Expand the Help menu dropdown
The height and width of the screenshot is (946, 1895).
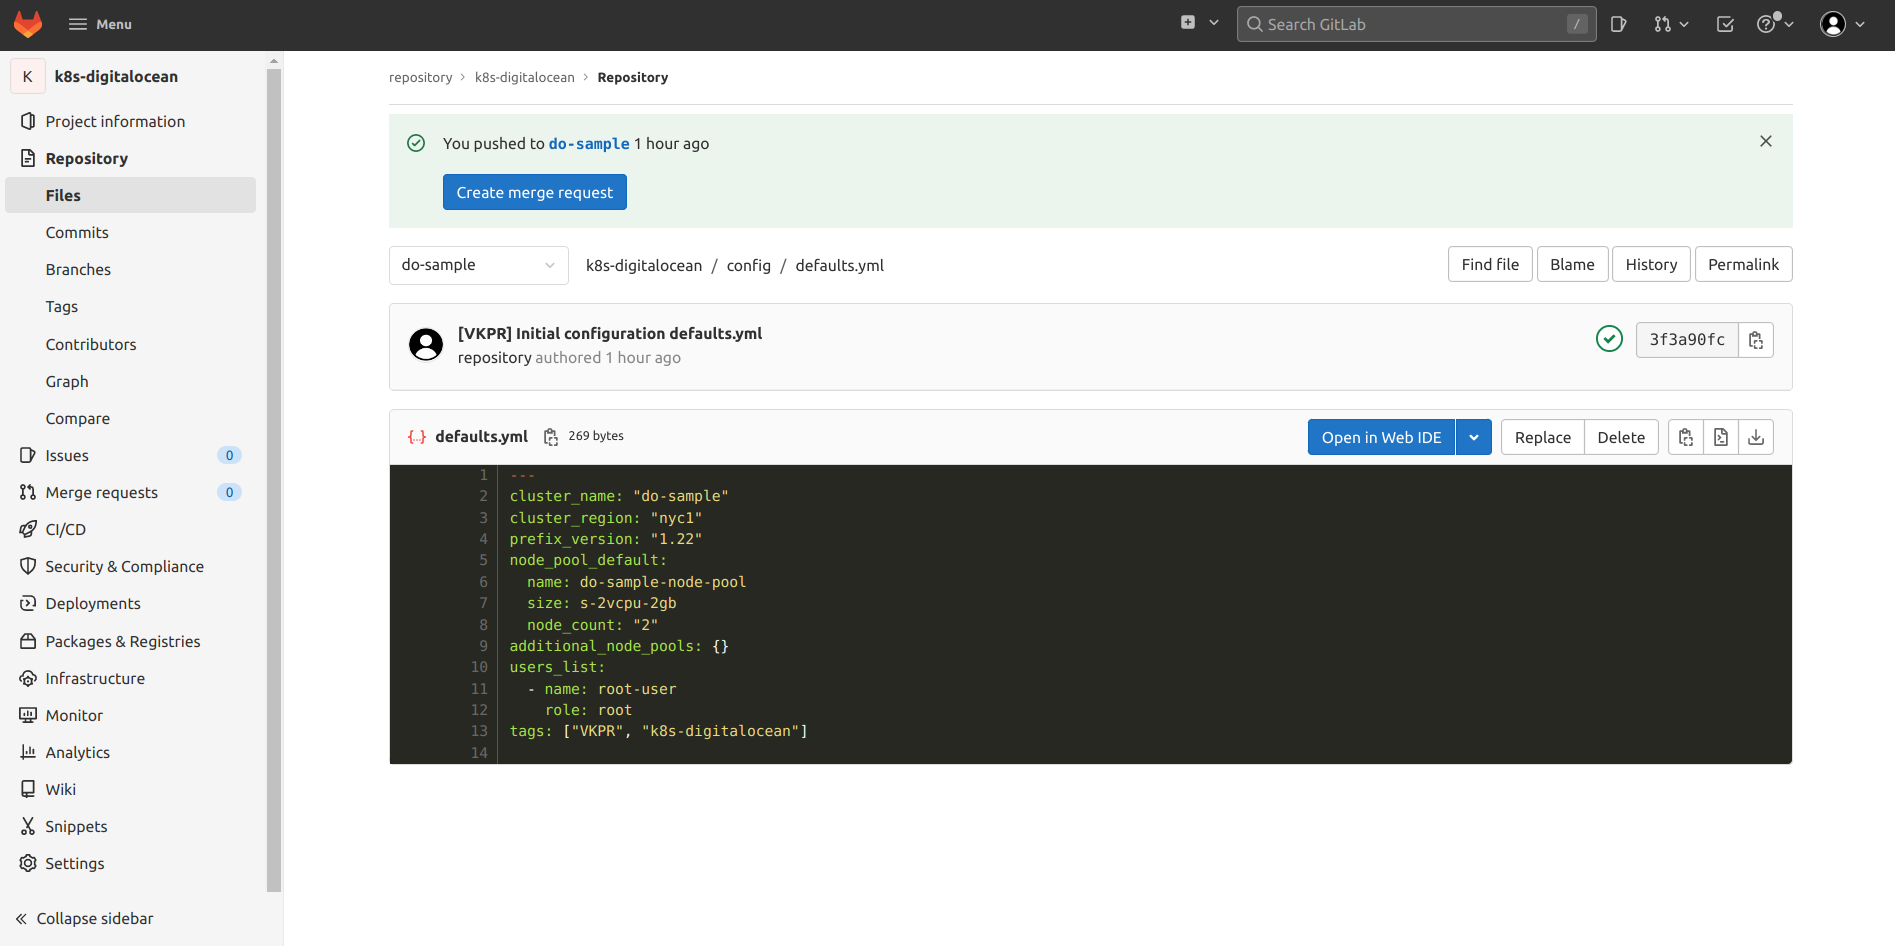[x=1775, y=24]
